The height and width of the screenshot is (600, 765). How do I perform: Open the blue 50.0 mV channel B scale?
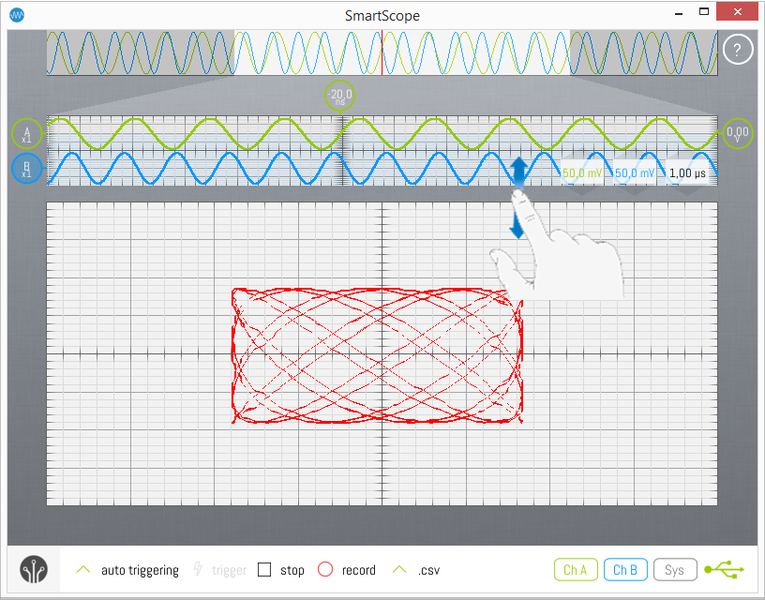634,173
